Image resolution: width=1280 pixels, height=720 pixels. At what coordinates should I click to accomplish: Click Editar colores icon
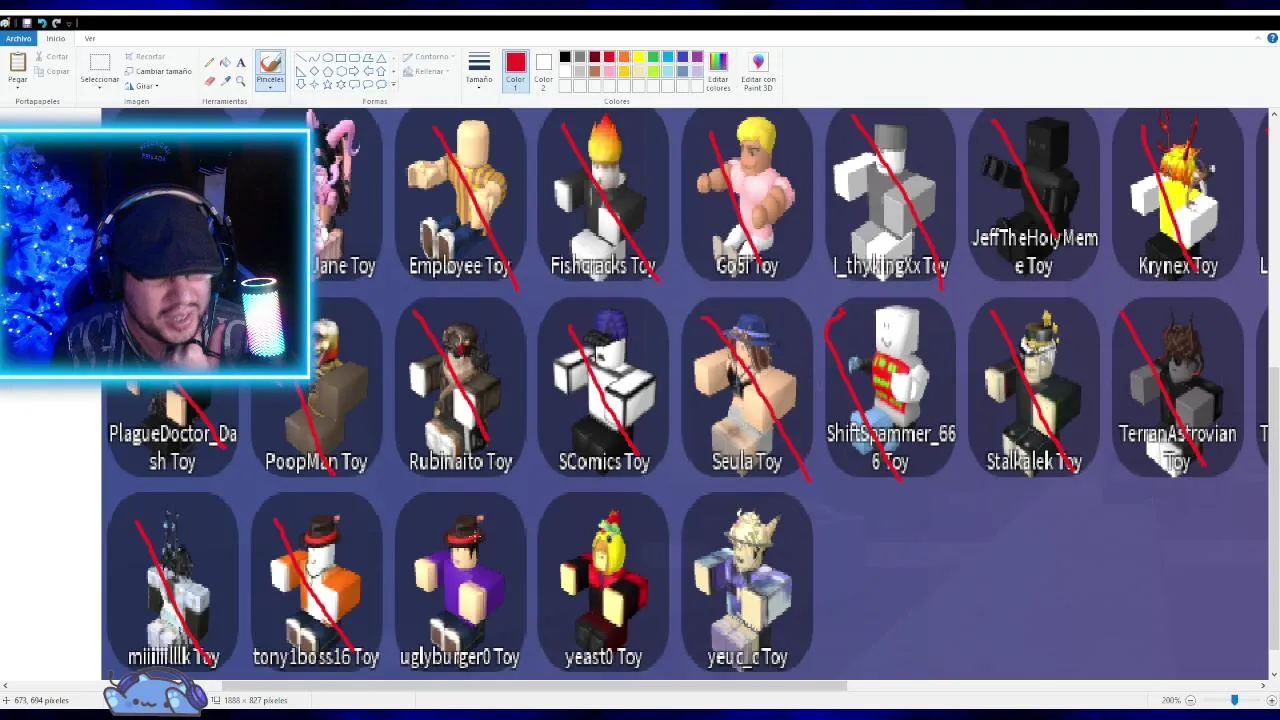[x=718, y=63]
